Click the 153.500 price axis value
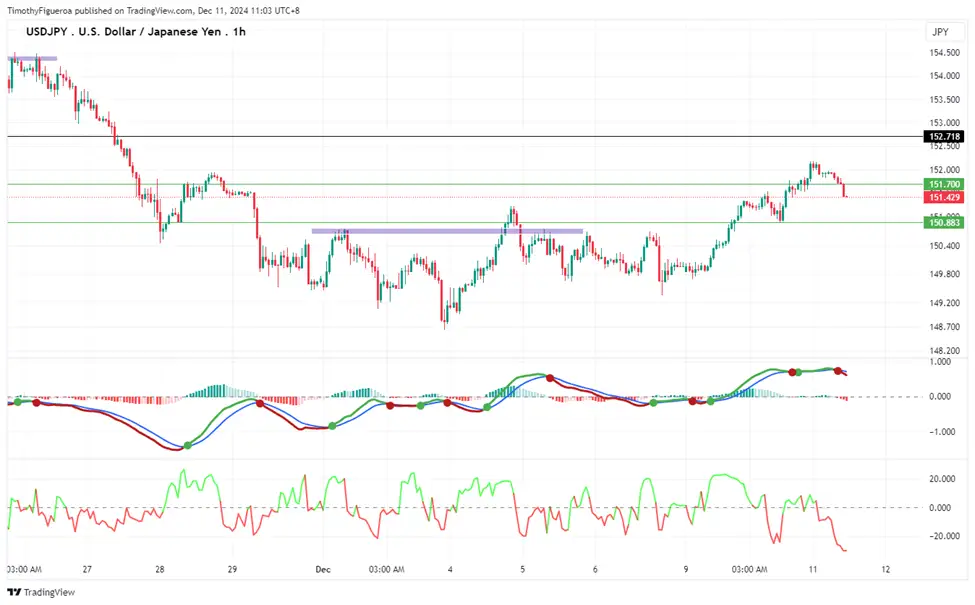975x605 pixels. point(945,99)
